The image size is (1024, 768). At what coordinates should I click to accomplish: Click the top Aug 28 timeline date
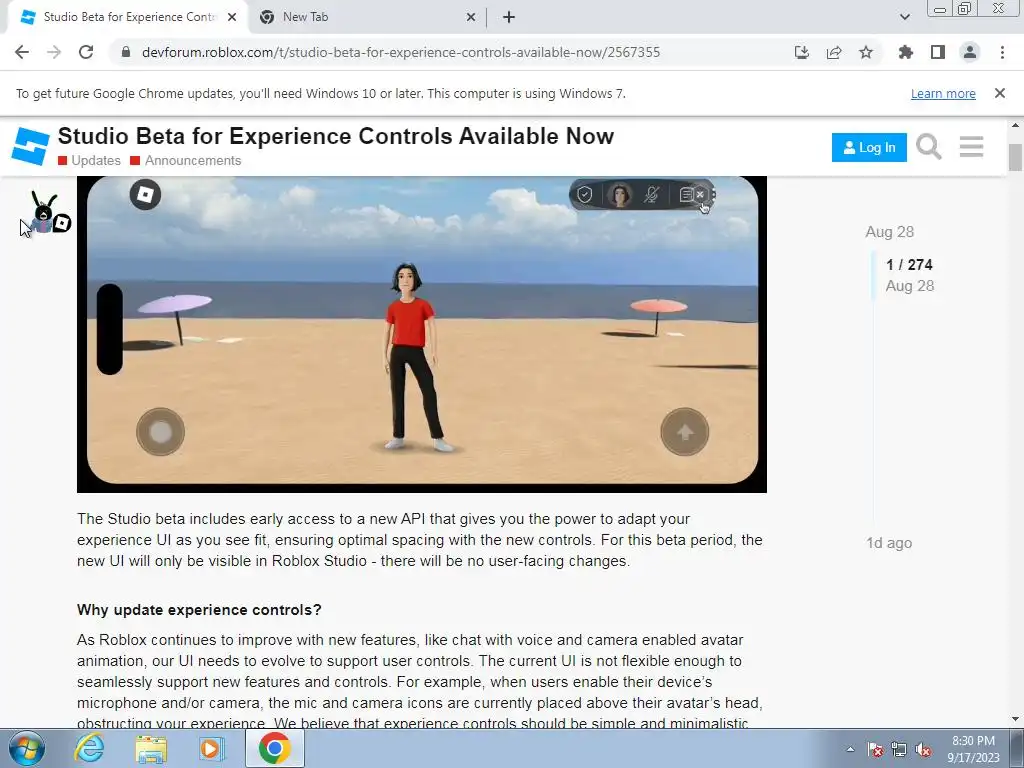(x=889, y=232)
